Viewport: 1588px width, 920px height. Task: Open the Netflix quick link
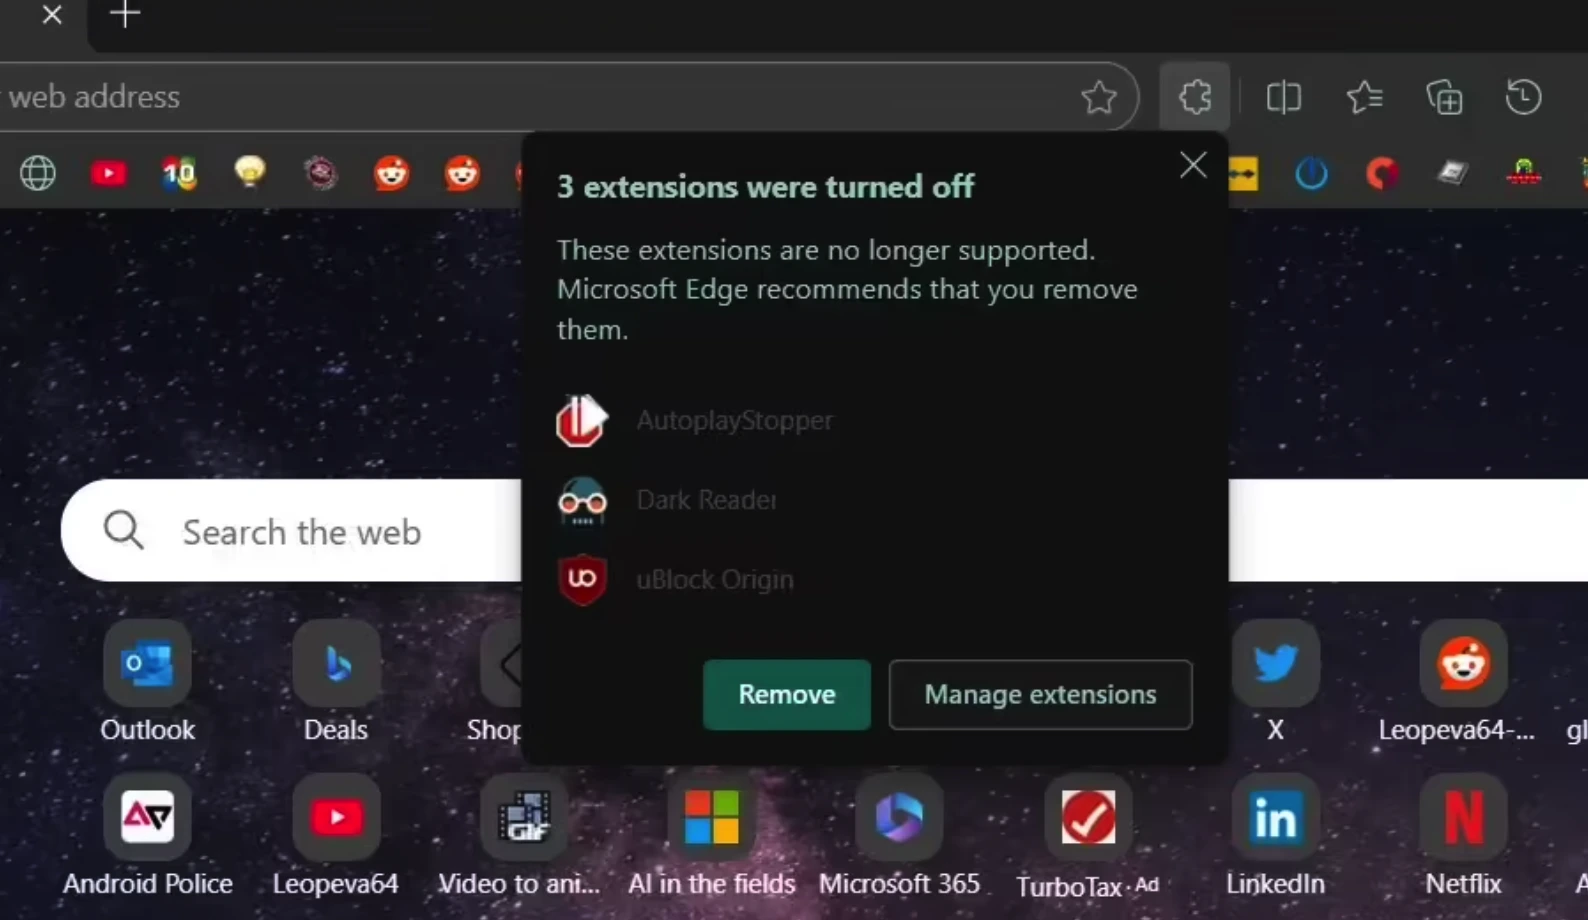[1463, 836]
